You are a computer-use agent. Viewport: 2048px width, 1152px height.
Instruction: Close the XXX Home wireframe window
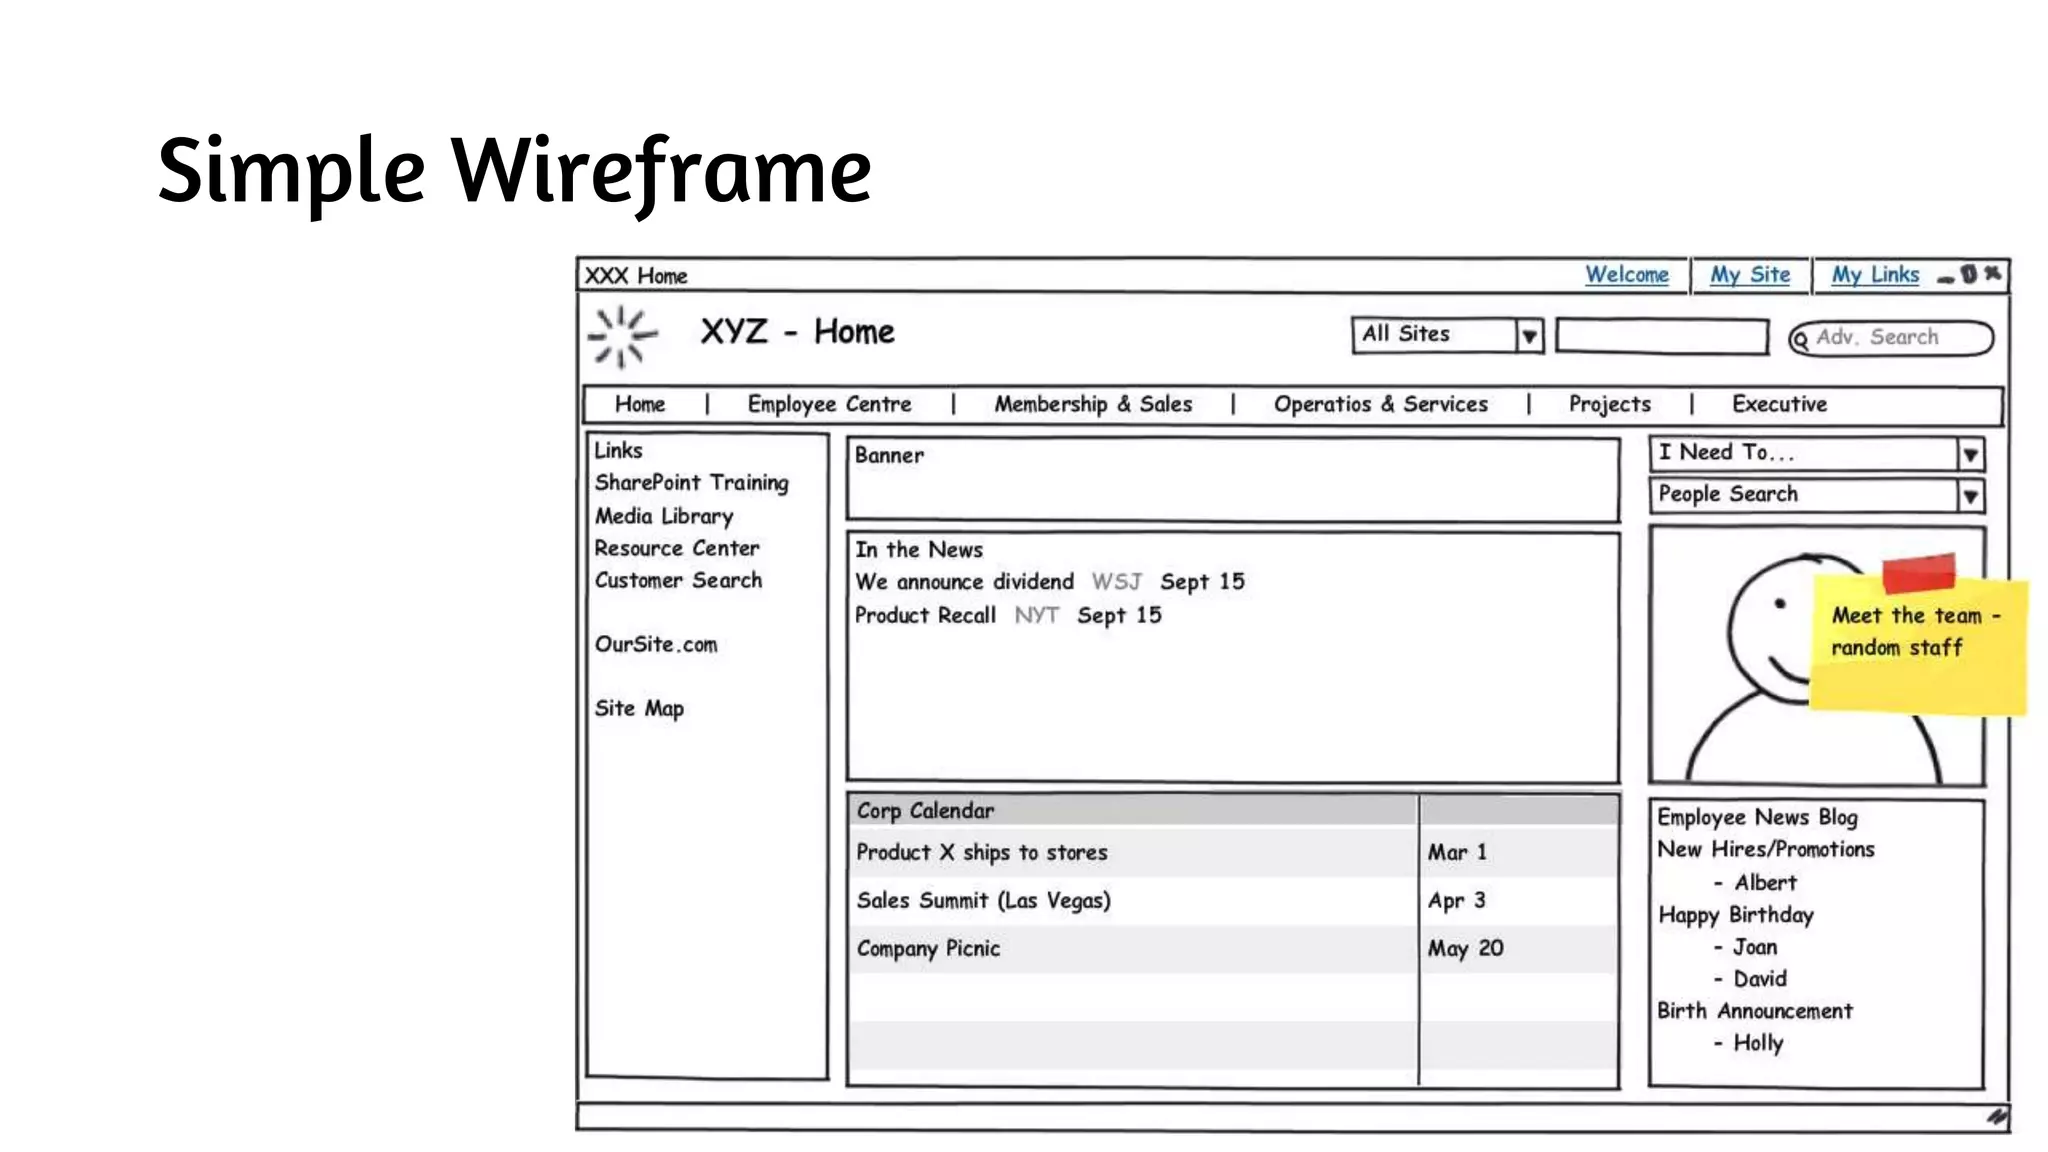coord(1992,273)
